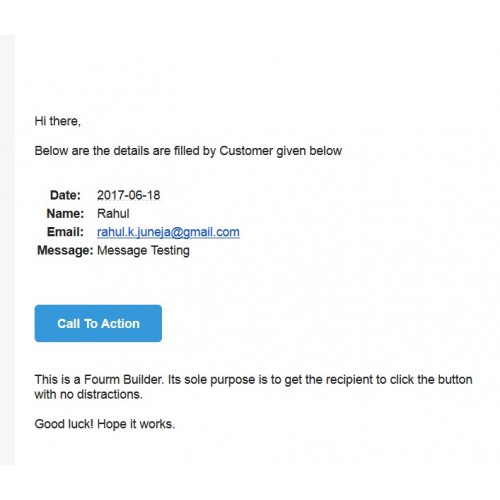Click the grey left sidebar strip

tap(7, 250)
